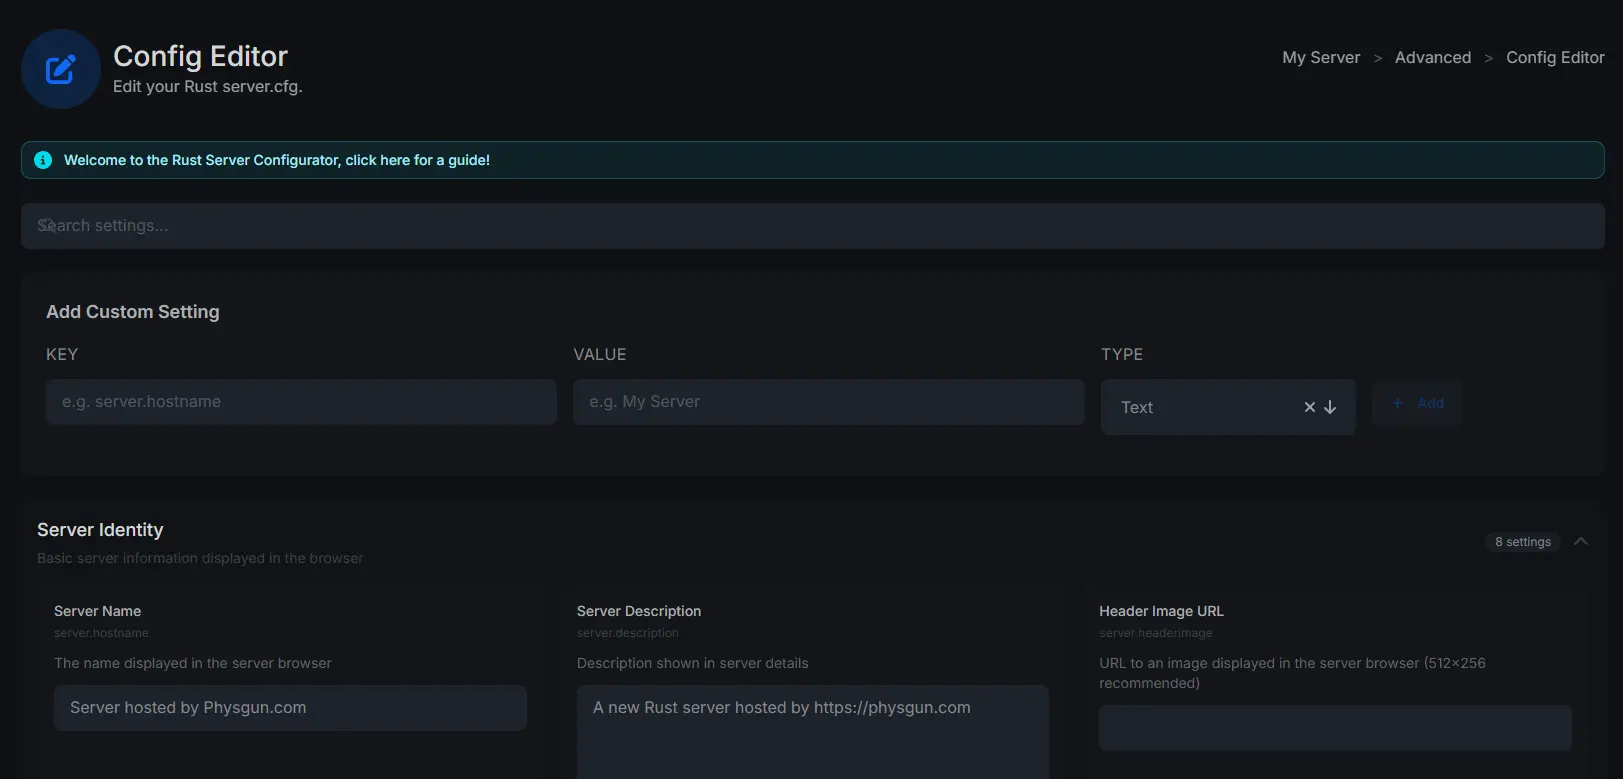Edit the Server Description text area

tap(813, 732)
